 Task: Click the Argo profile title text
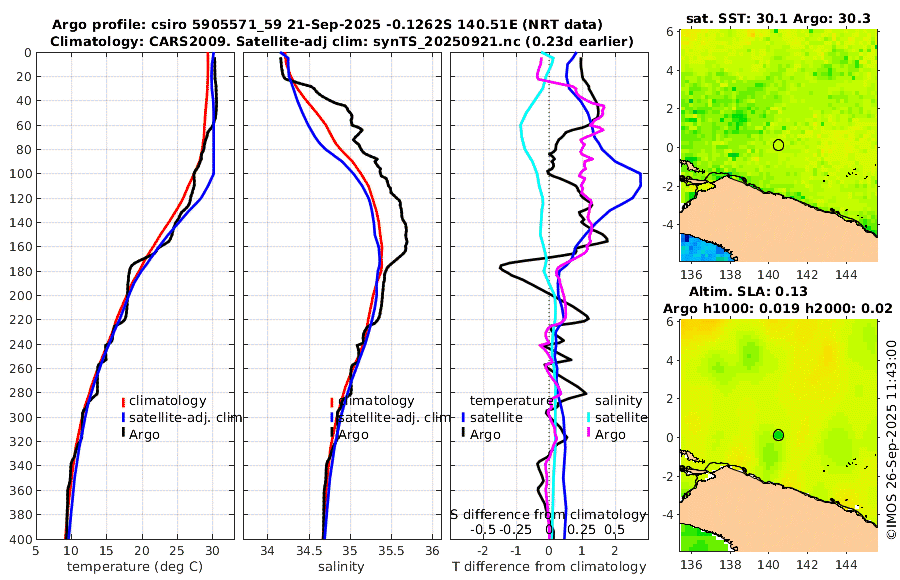click(x=327, y=25)
